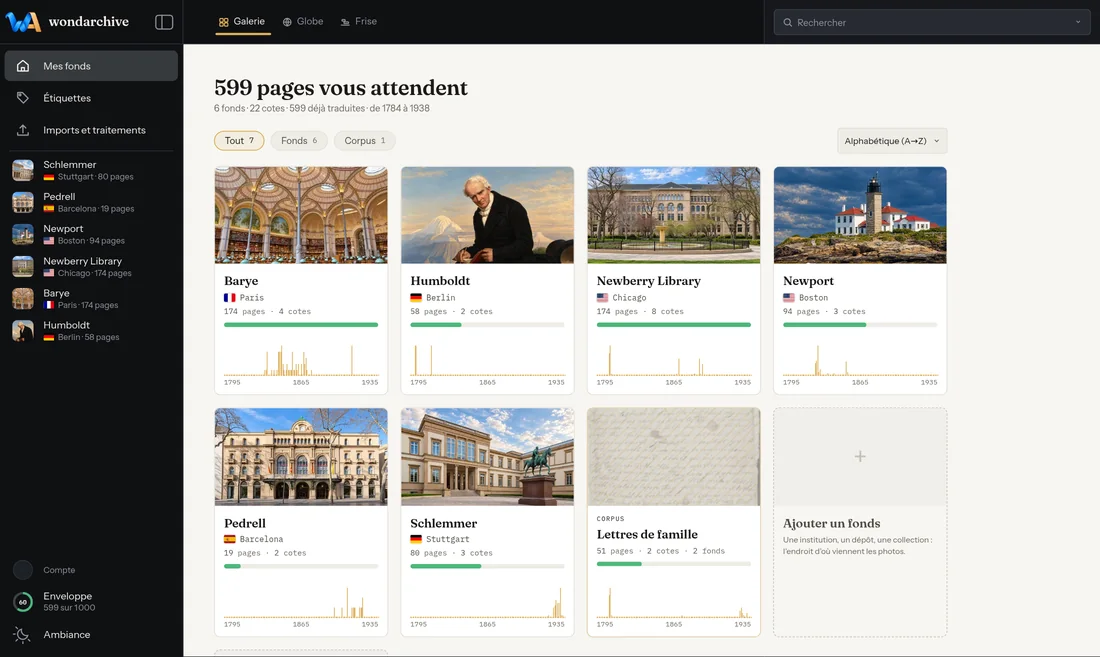Click the Mes fonds home icon

point(23,66)
